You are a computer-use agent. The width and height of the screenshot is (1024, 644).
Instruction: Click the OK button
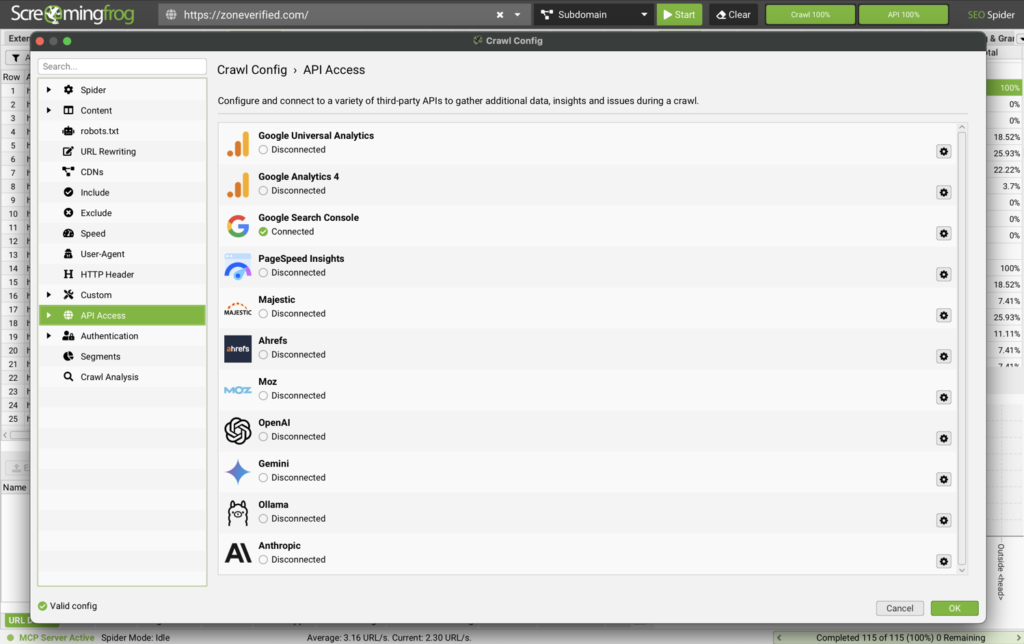pyautogui.click(x=954, y=608)
